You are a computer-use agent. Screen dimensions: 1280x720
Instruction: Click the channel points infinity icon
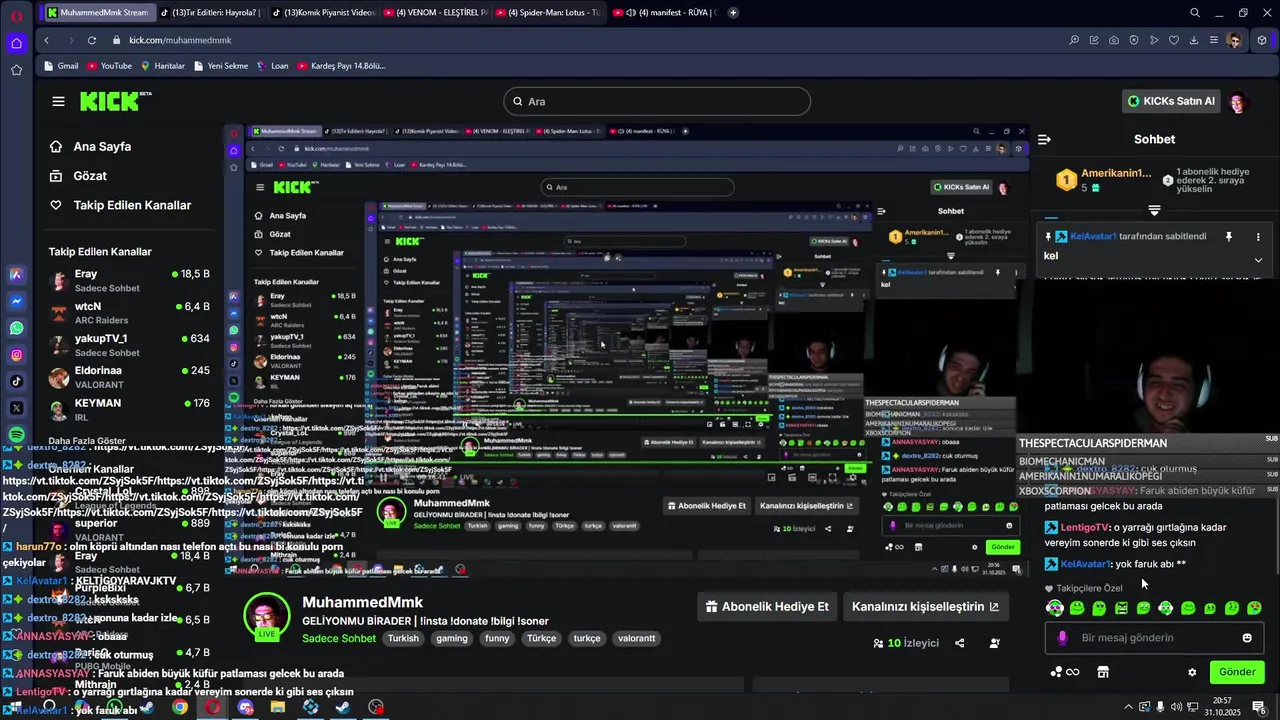[1065, 672]
